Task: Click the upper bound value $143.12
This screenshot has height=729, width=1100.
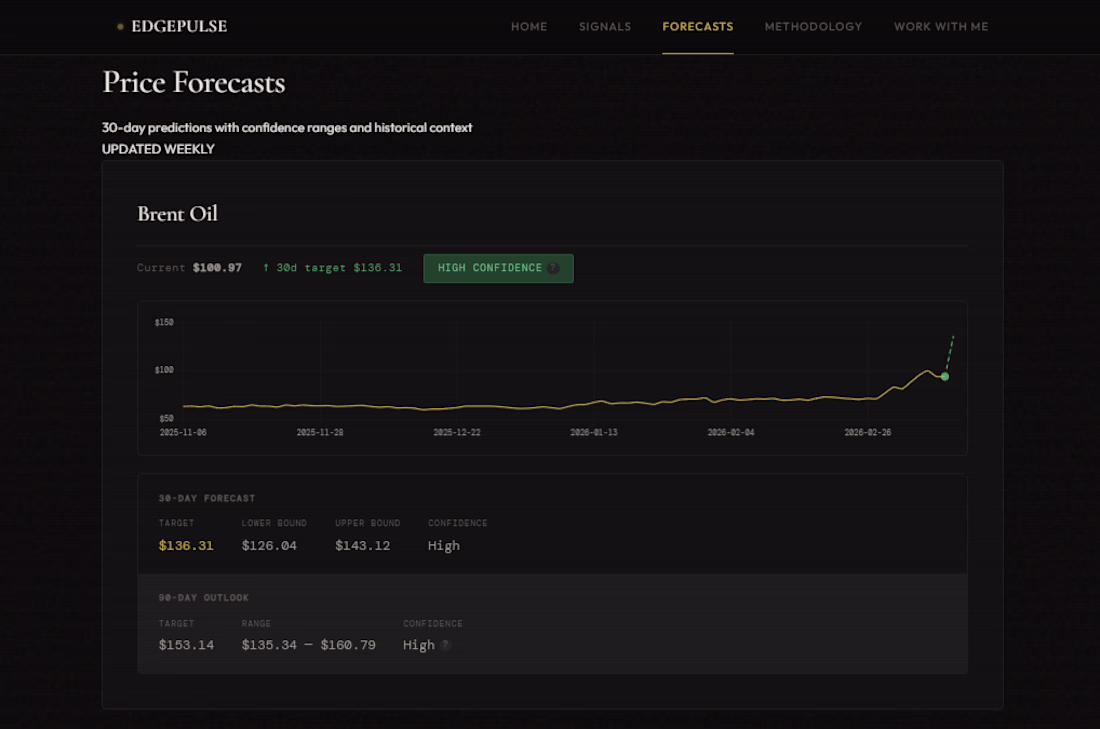Action: tap(363, 546)
